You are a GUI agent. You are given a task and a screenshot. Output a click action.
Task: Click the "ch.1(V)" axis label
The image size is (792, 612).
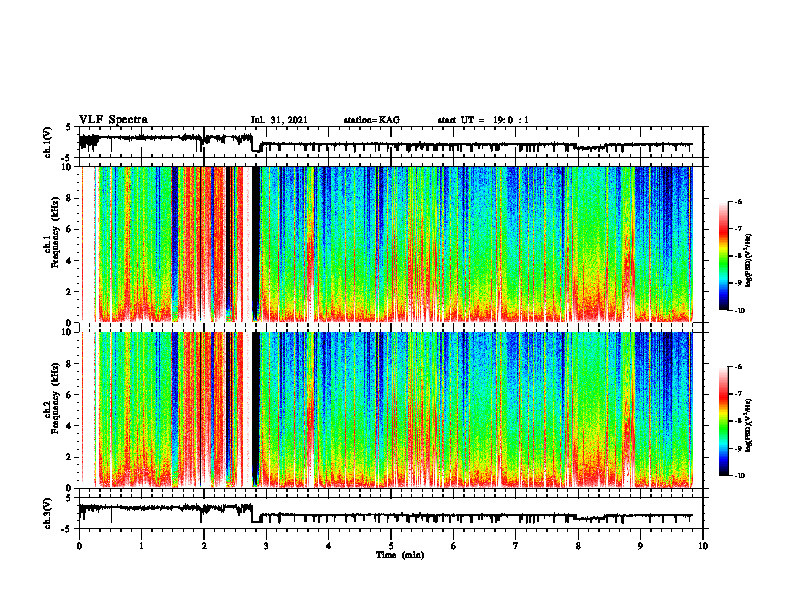pyautogui.click(x=48, y=142)
